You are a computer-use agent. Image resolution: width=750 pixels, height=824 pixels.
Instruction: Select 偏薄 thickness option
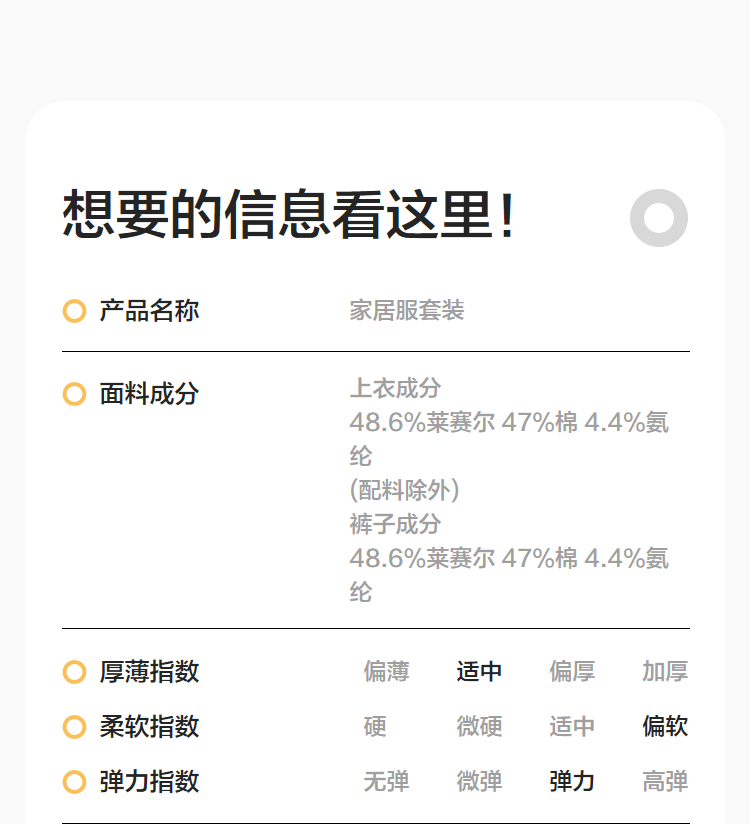(386, 672)
